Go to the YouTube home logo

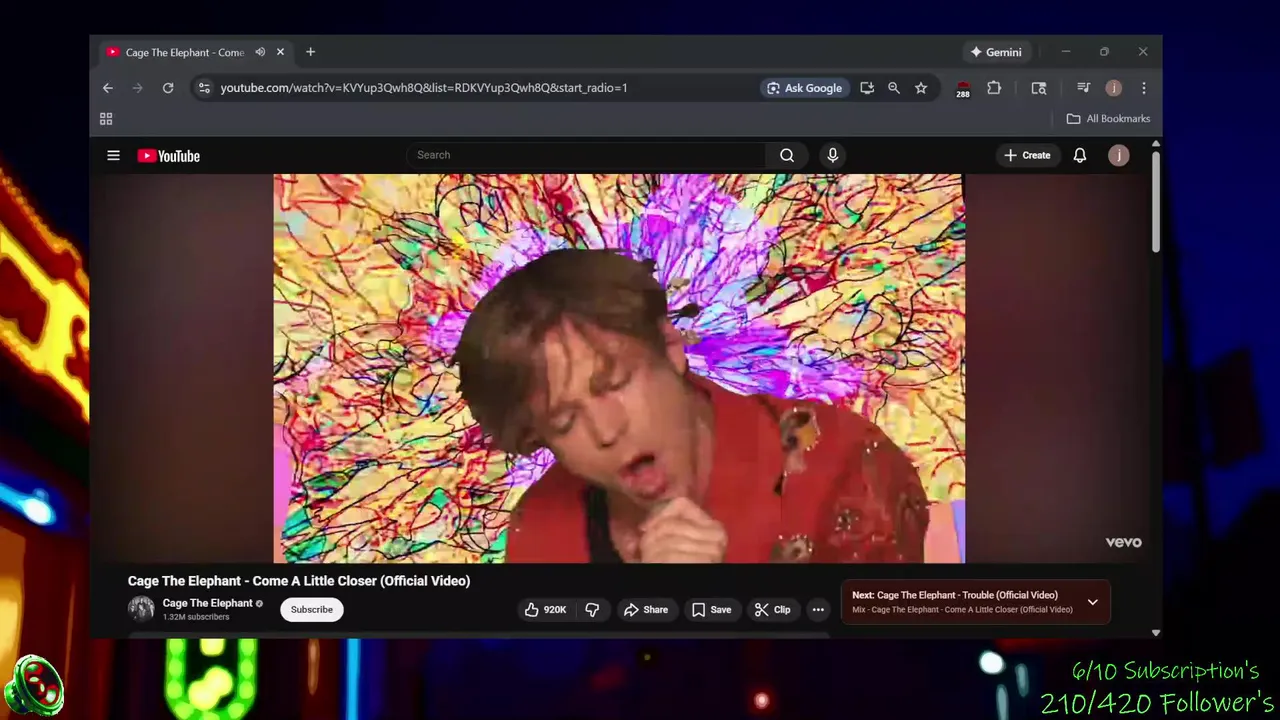[168, 155]
